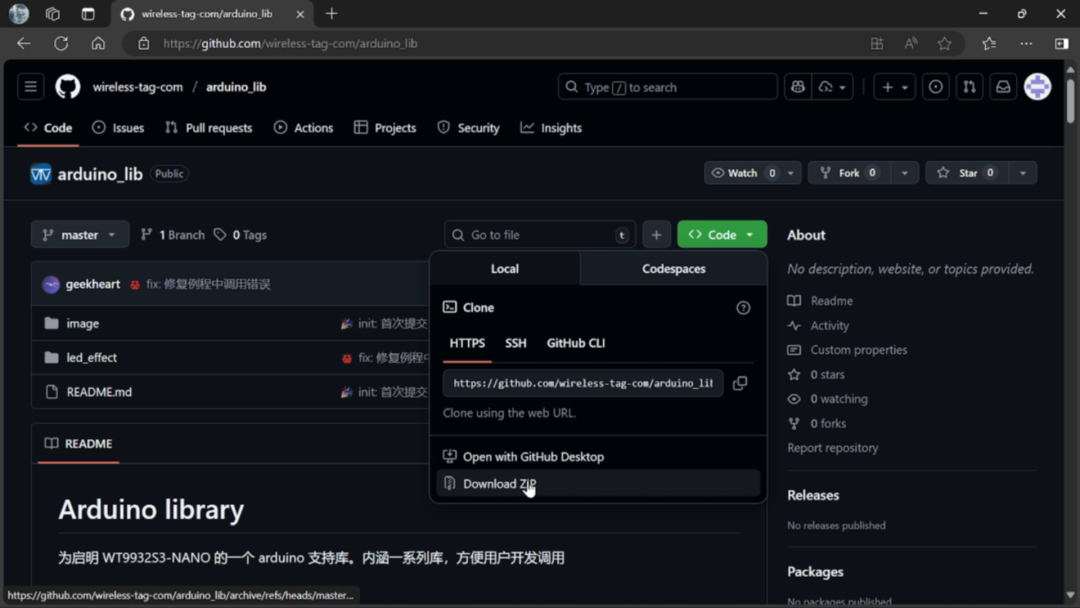Open geekheart's profile link
This screenshot has height=608, width=1080.
tap(93, 284)
